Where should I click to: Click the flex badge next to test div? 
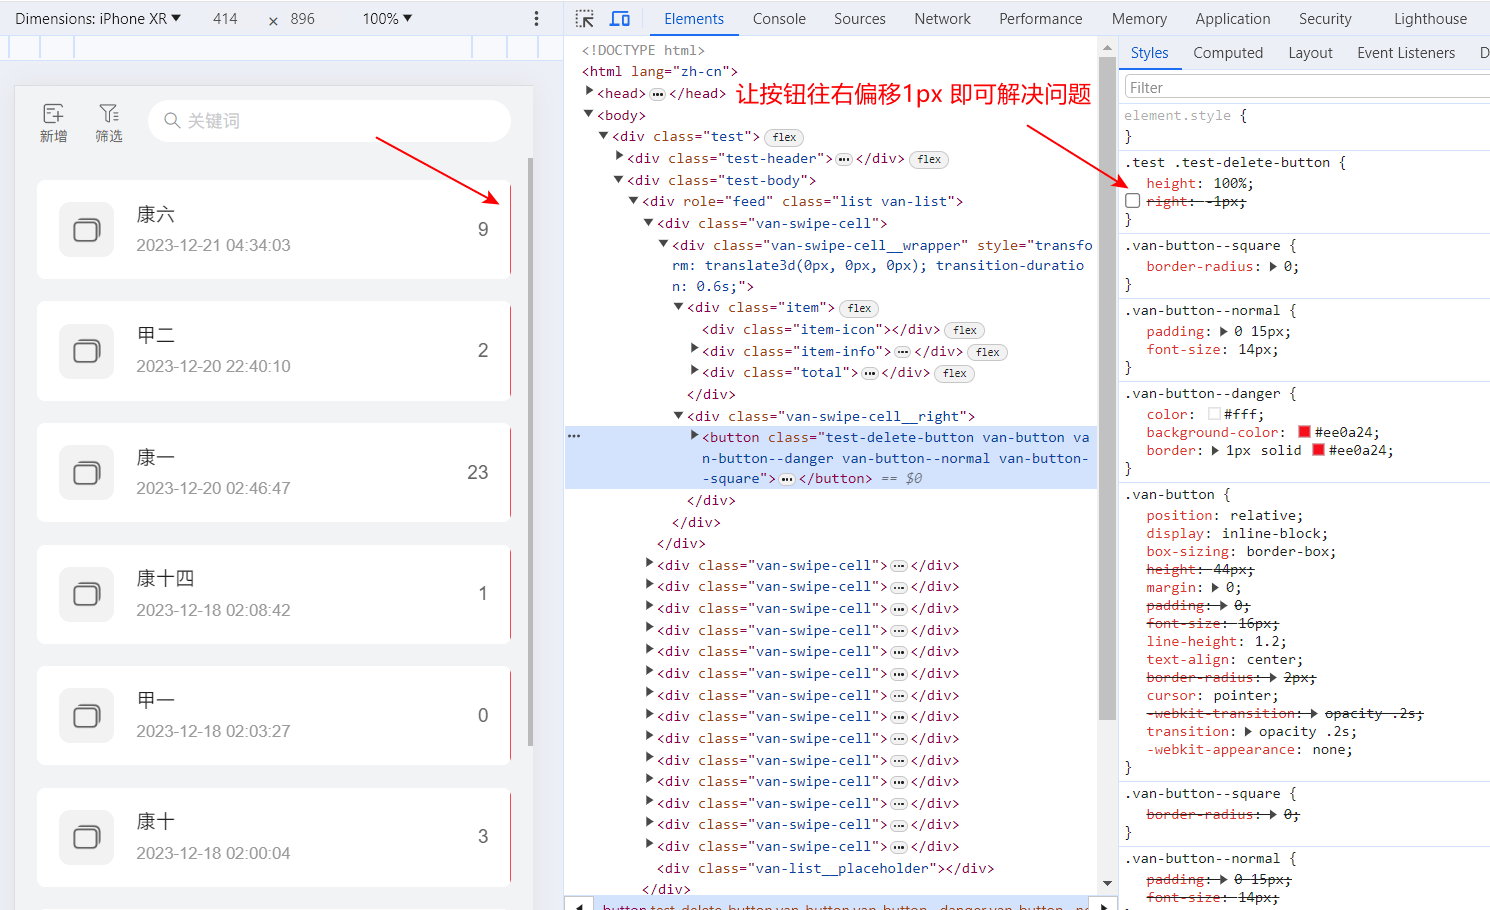pos(784,138)
